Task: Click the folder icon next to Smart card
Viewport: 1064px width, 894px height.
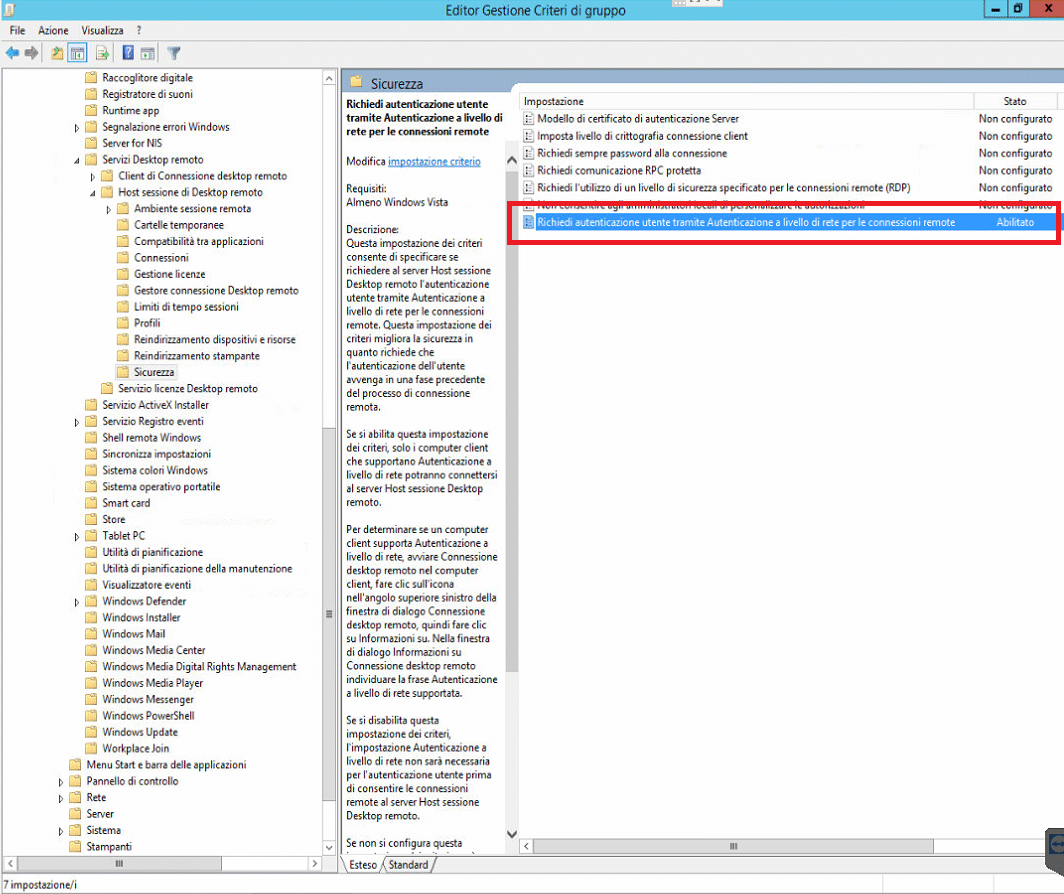Action: pyautogui.click(x=91, y=503)
